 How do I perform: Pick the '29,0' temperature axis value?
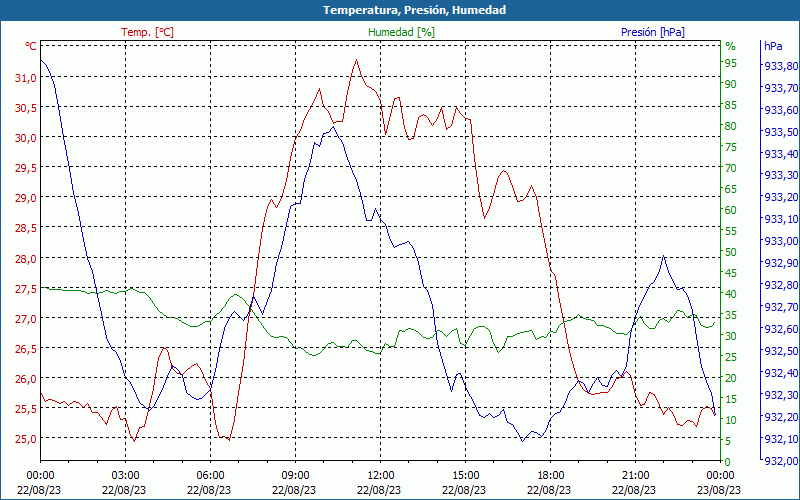point(26,197)
